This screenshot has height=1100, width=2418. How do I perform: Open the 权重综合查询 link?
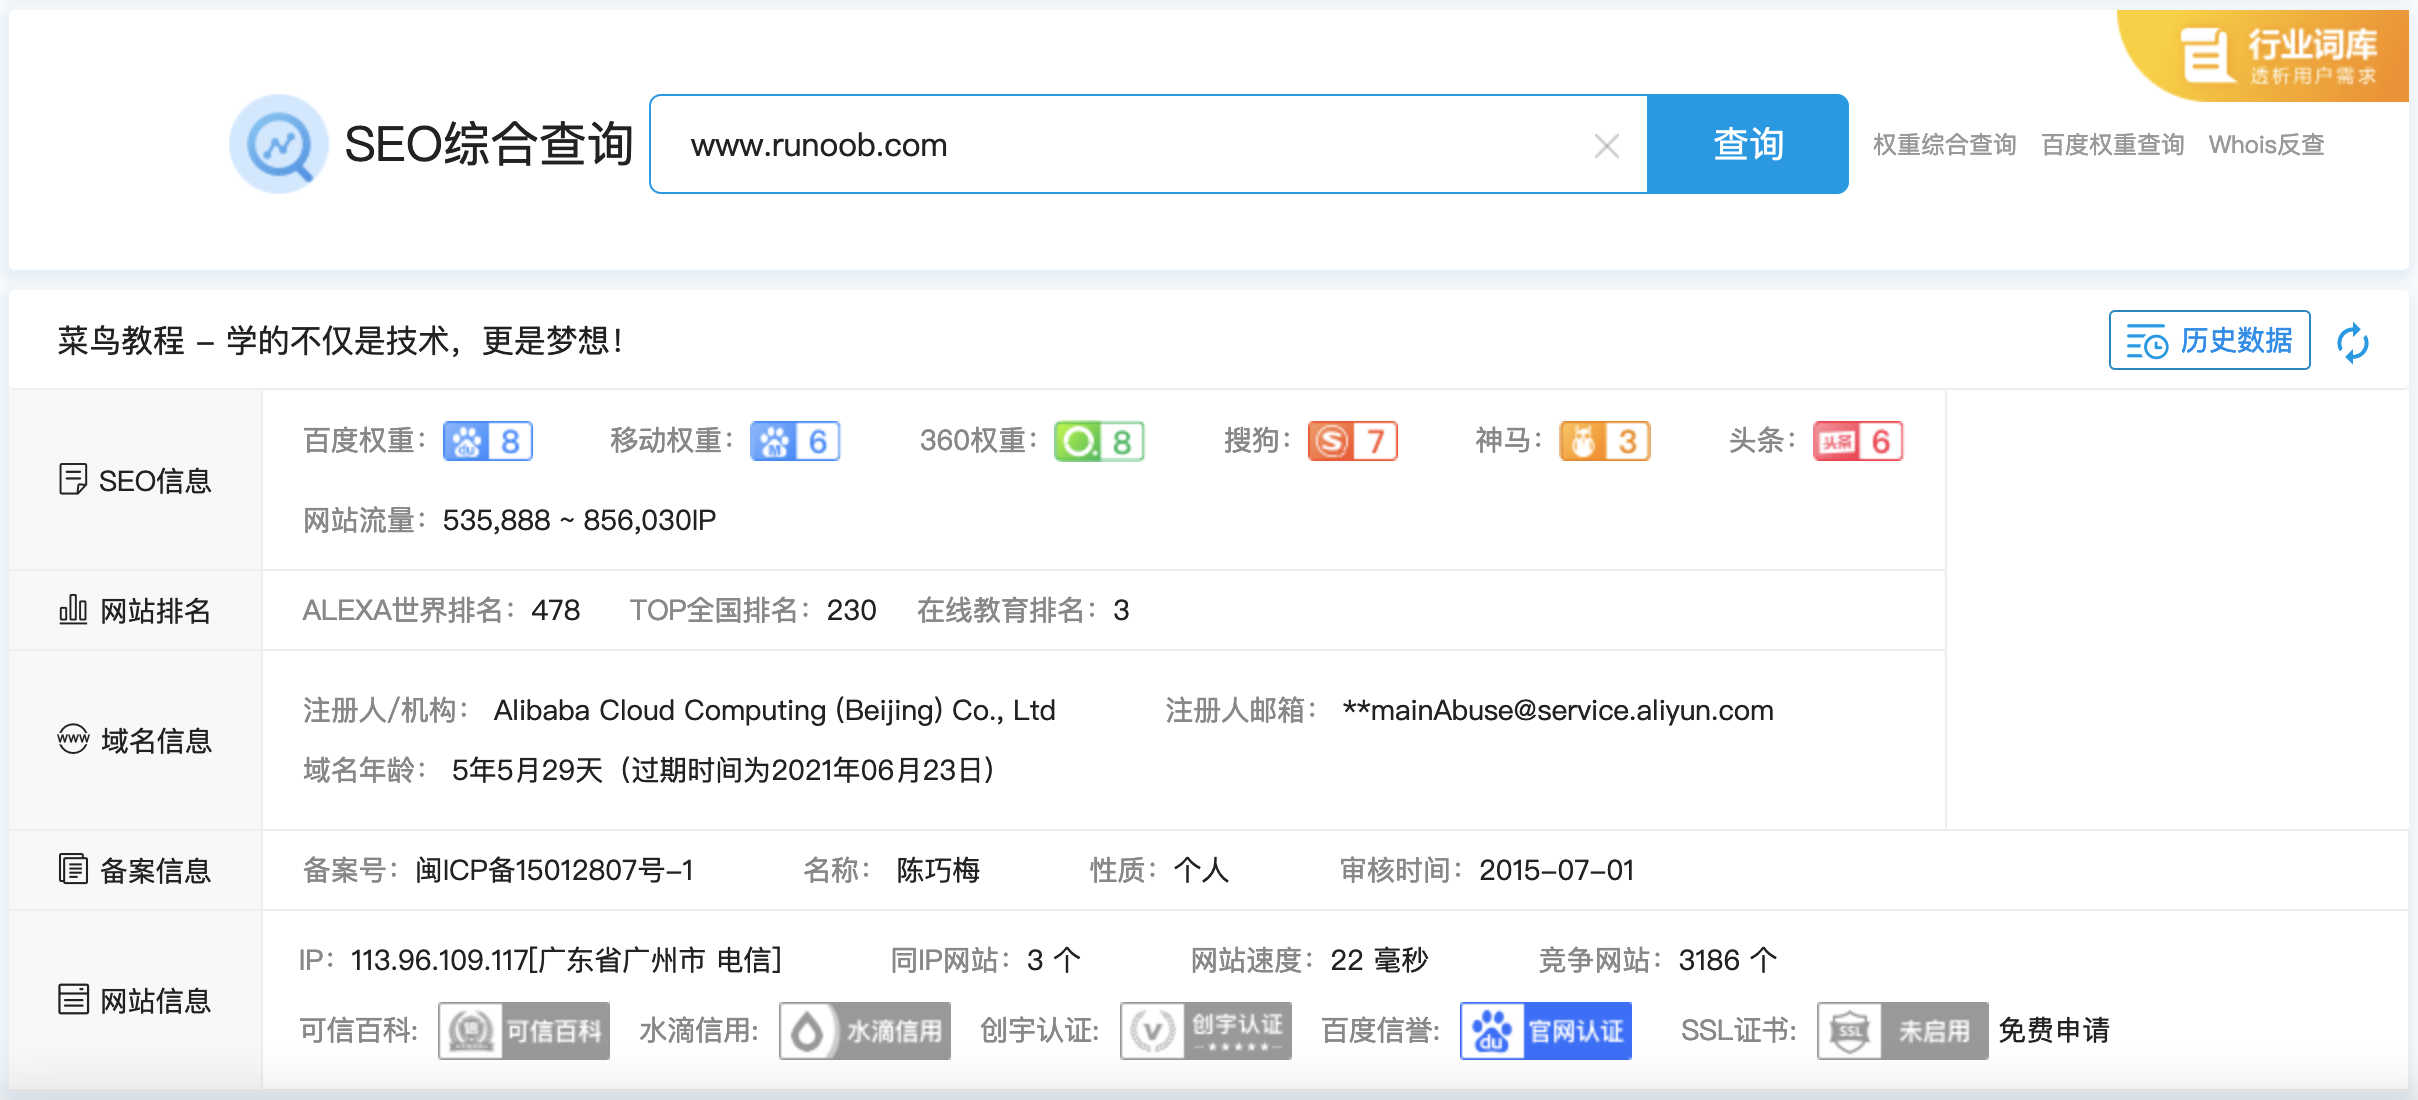click(x=1944, y=145)
